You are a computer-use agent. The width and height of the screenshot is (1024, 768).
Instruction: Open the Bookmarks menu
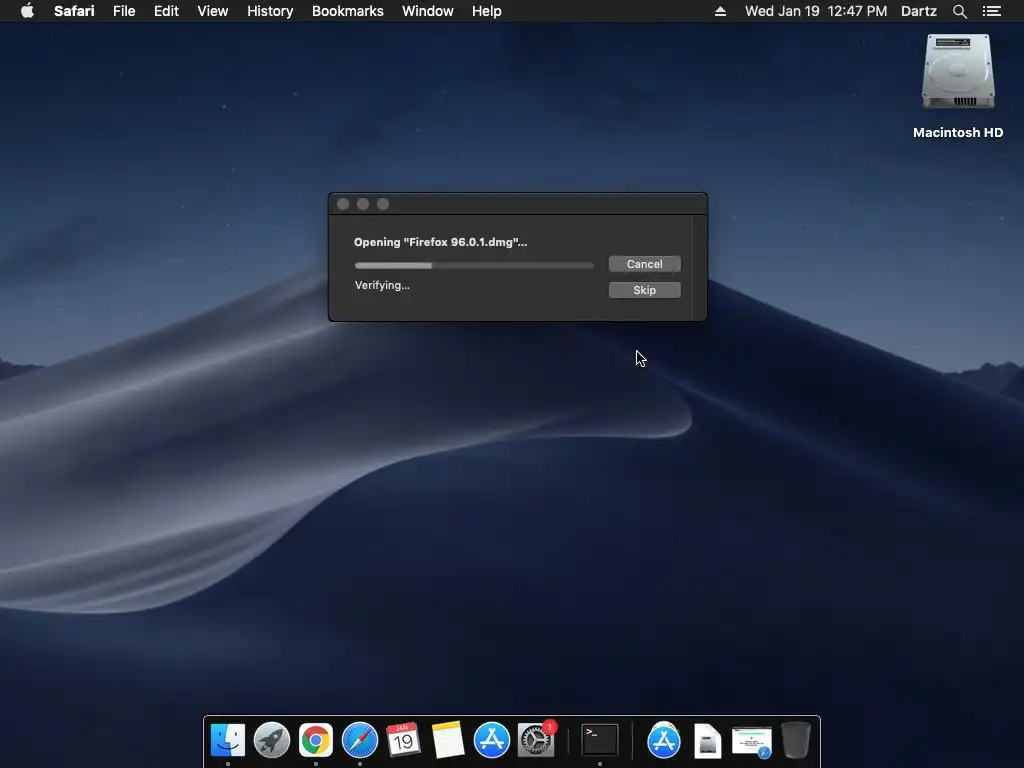point(347,11)
